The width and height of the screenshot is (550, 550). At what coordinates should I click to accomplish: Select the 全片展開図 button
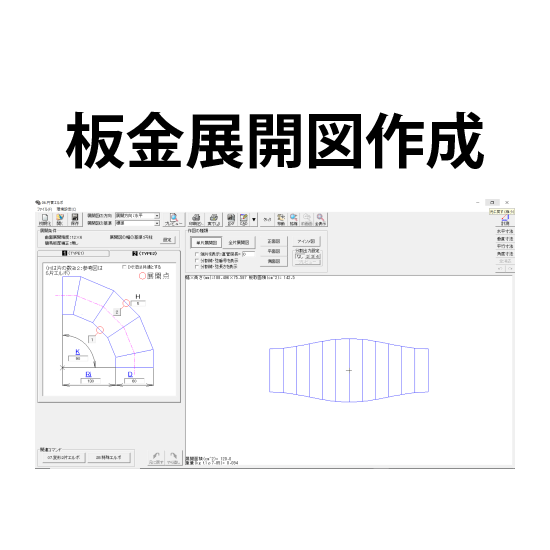tap(239, 243)
